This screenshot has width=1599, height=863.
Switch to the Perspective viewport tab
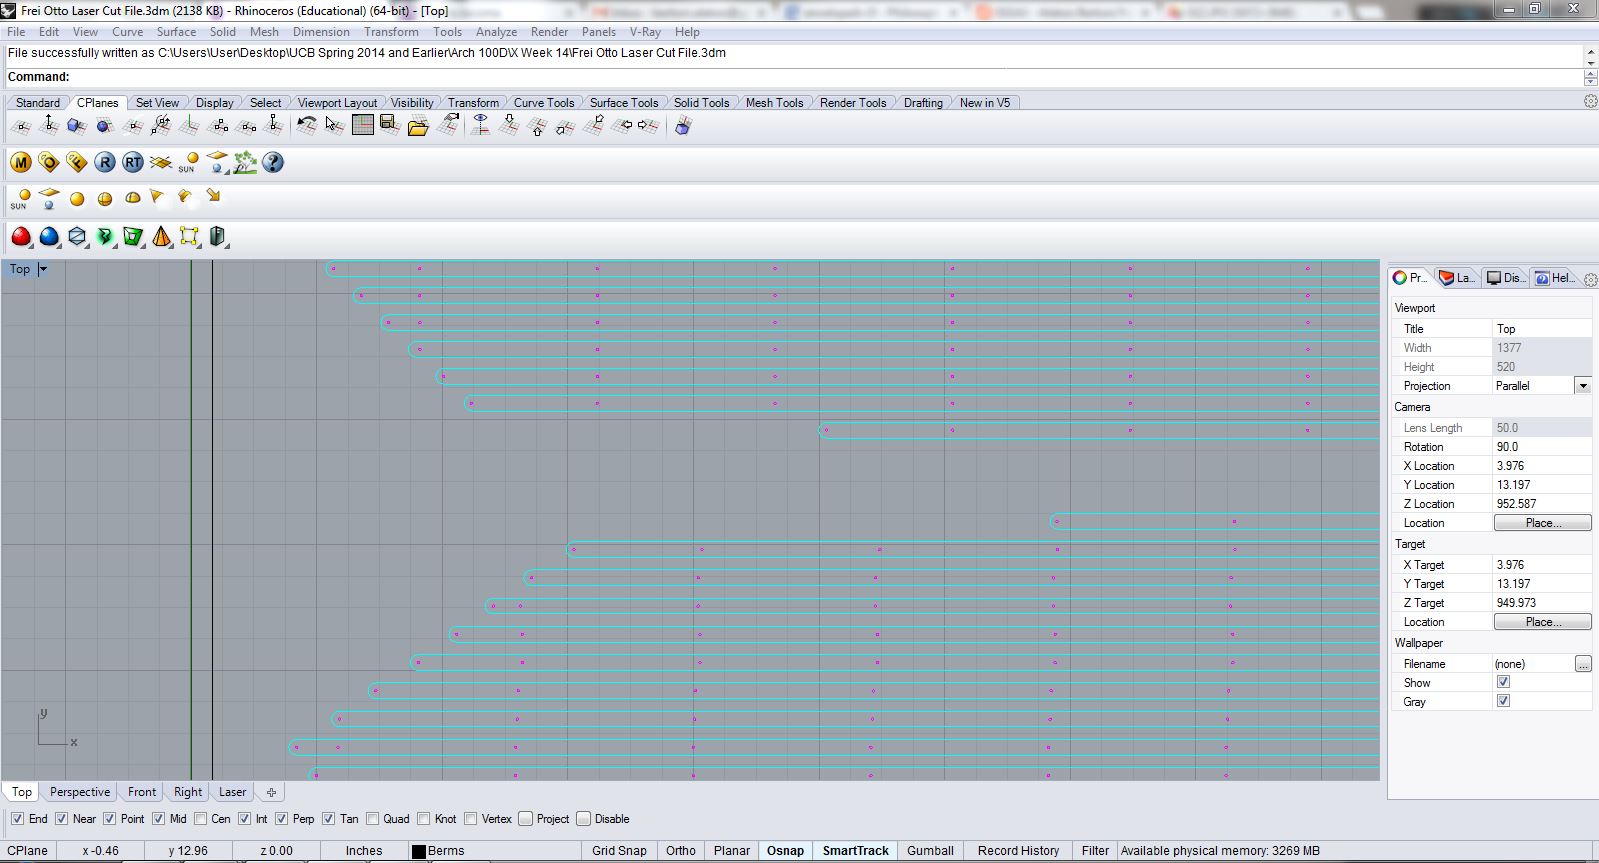[80, 792]
